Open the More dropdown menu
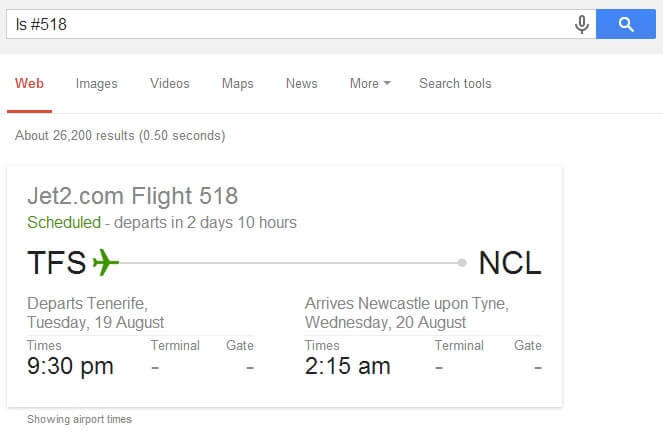 370,83
